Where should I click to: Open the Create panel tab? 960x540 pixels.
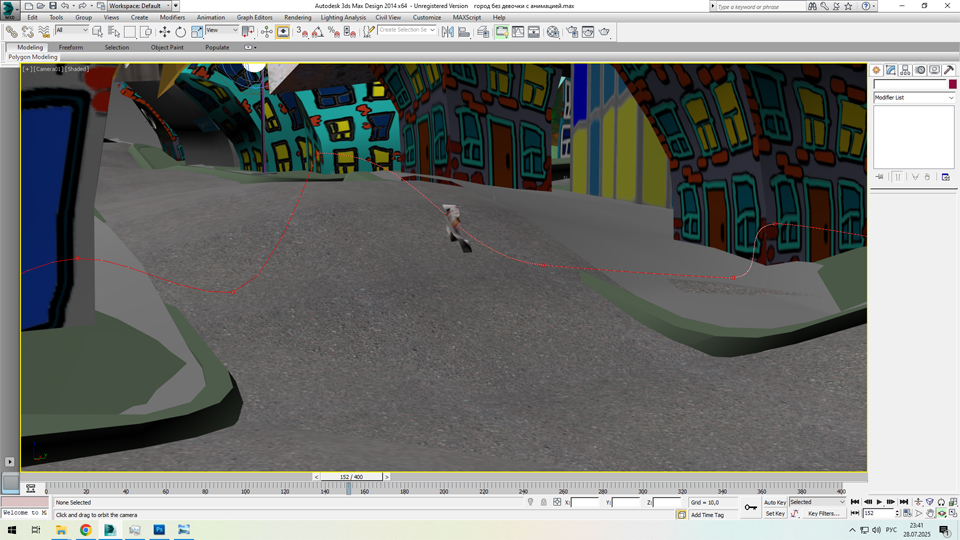pos(876,71)
